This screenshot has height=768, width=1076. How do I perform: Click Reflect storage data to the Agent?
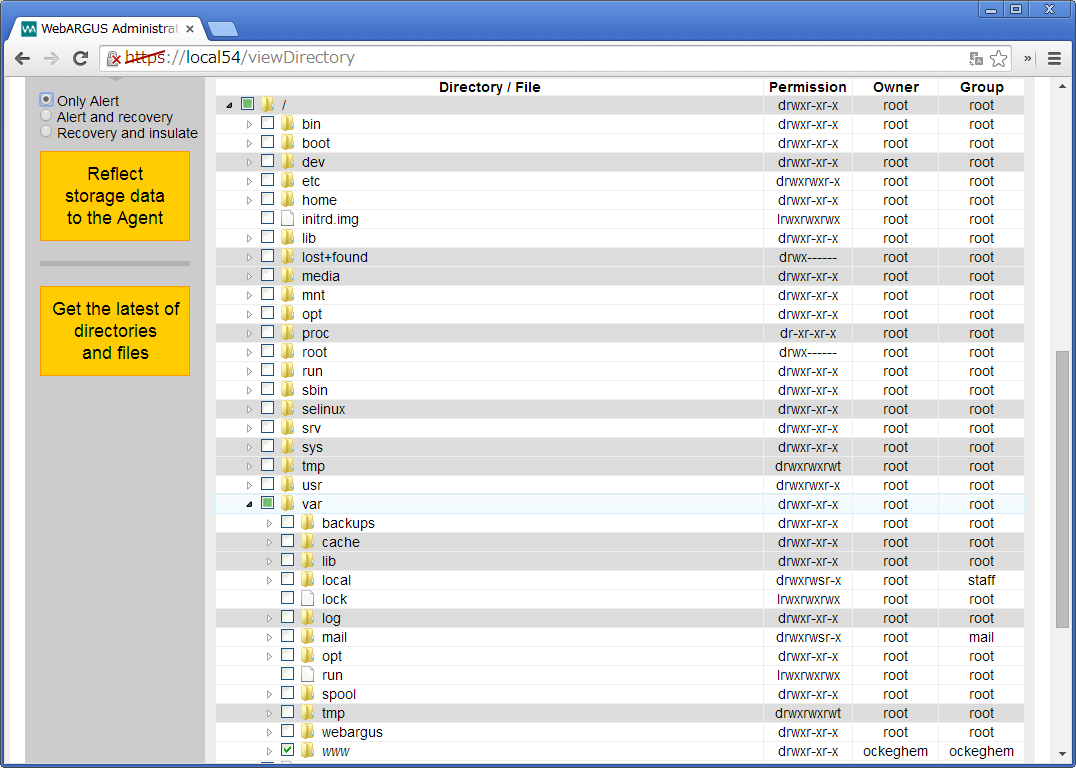115,196
